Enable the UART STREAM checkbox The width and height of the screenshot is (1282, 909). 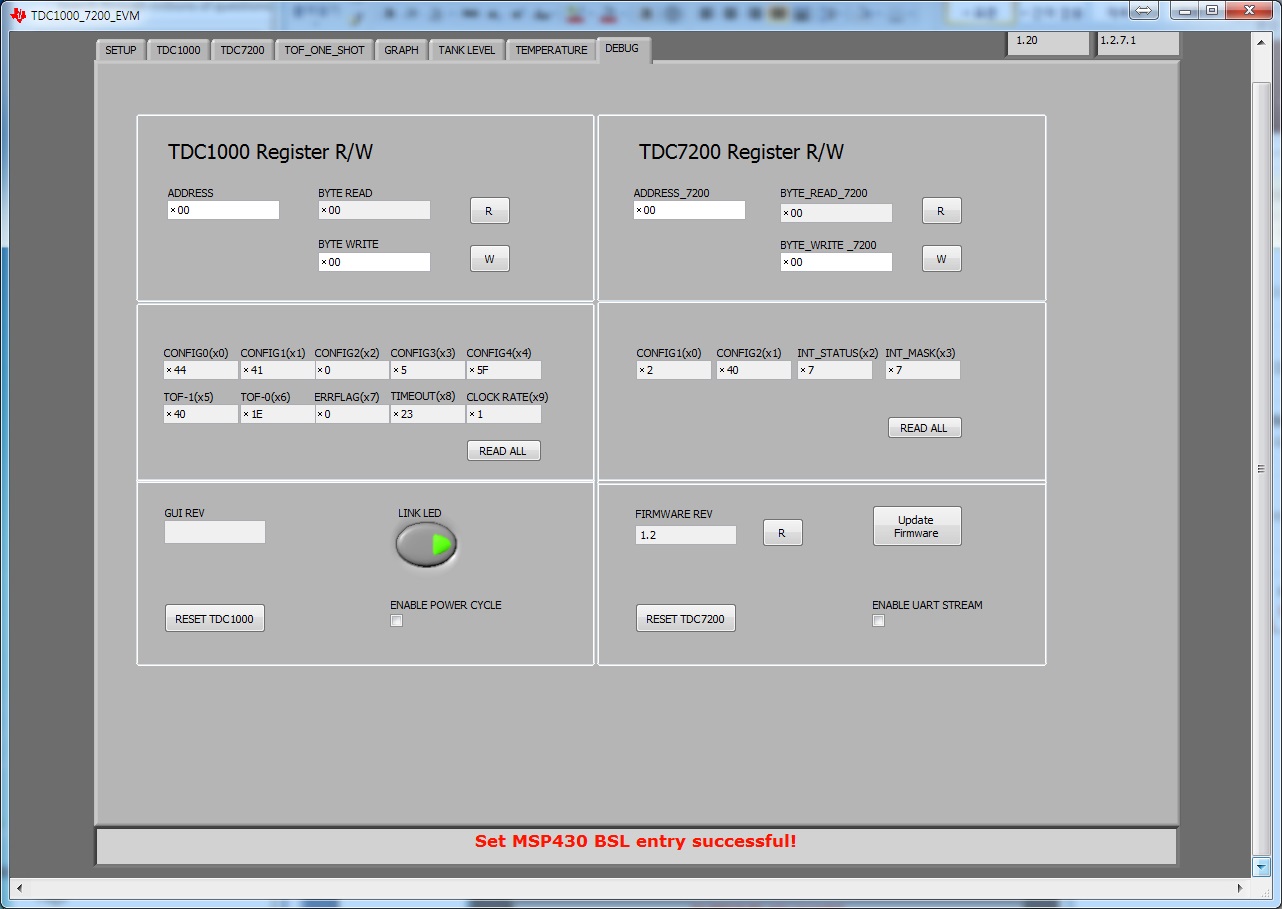(879, 621)
